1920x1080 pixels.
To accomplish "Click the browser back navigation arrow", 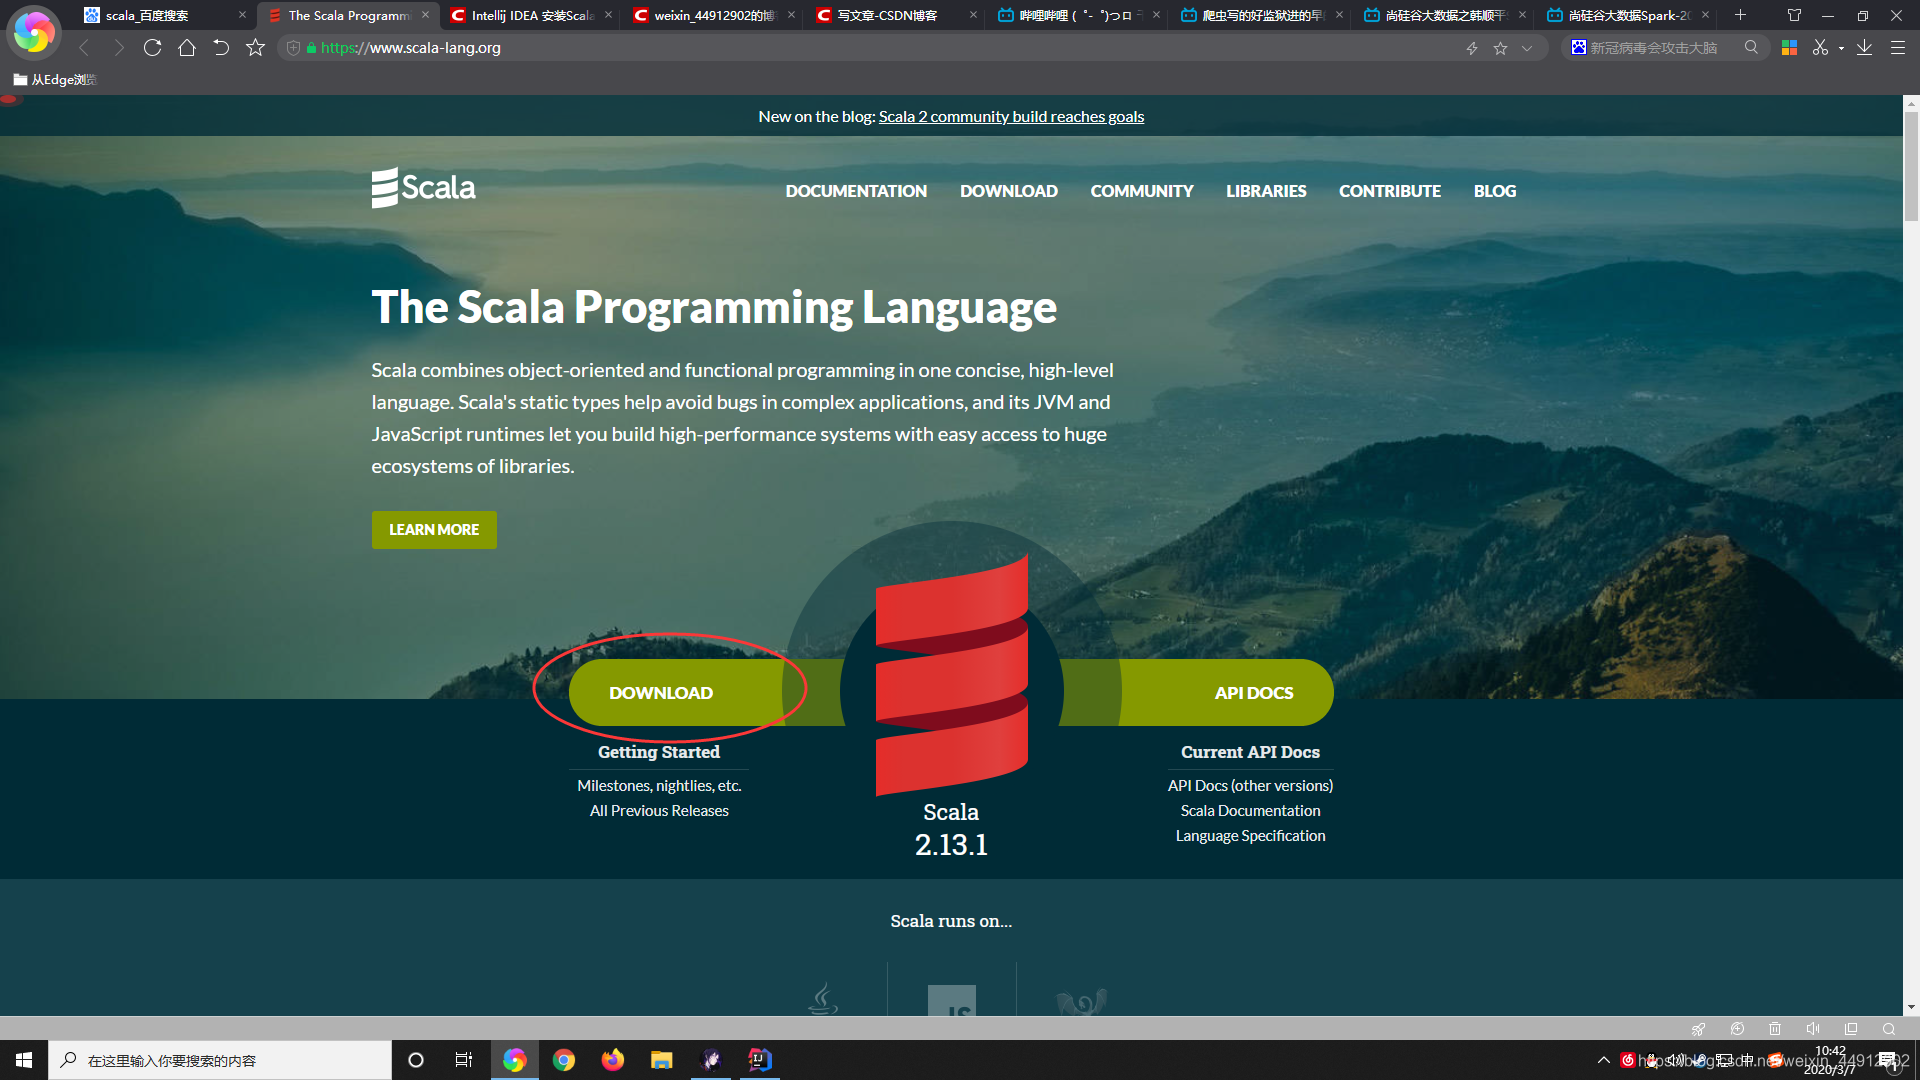I will click(82, 47).
